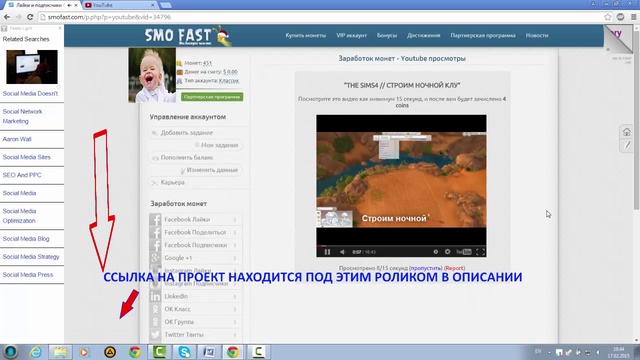Reload the page with the refresh button
640x360 pixels.
click(x=30, y=17)
